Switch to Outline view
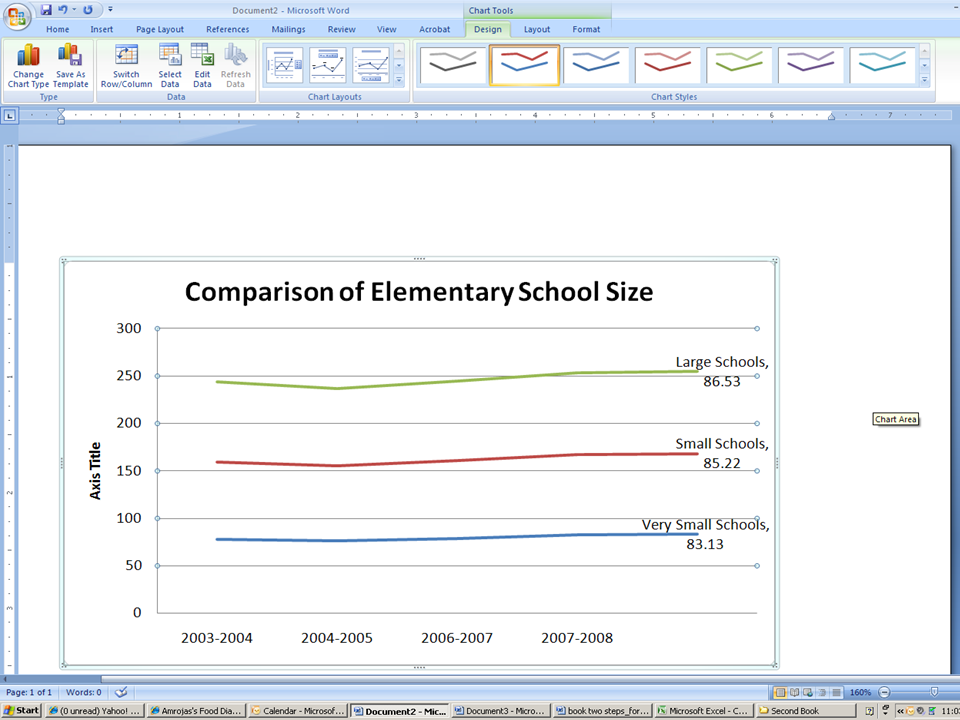This screenshot has width=960, height=720. click(x=822, y=692)
